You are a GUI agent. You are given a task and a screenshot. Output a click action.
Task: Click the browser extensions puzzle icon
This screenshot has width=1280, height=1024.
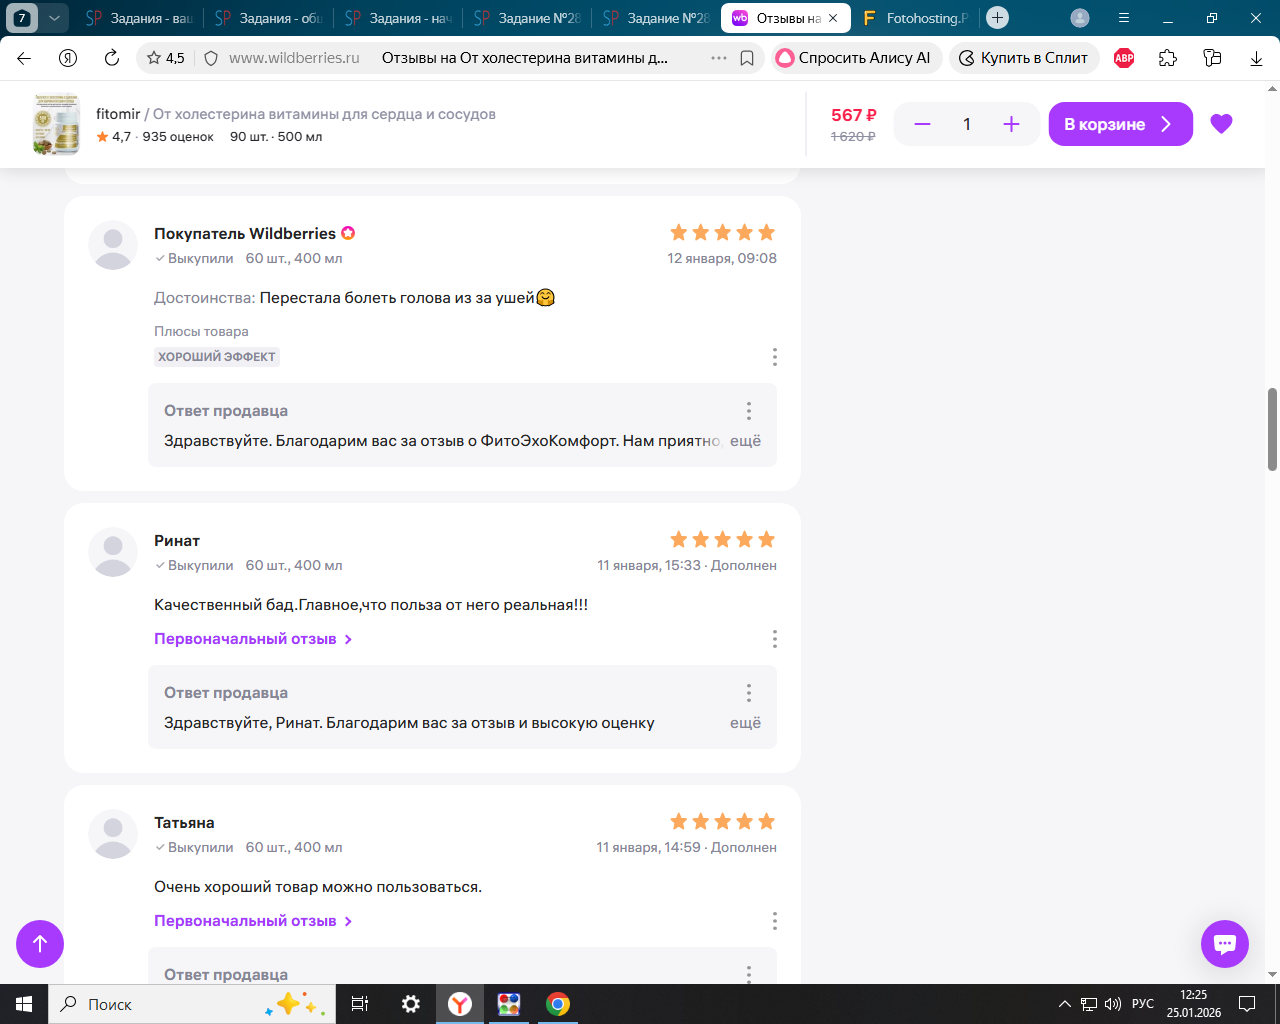pyautogui.click(x=1168, y=58)
